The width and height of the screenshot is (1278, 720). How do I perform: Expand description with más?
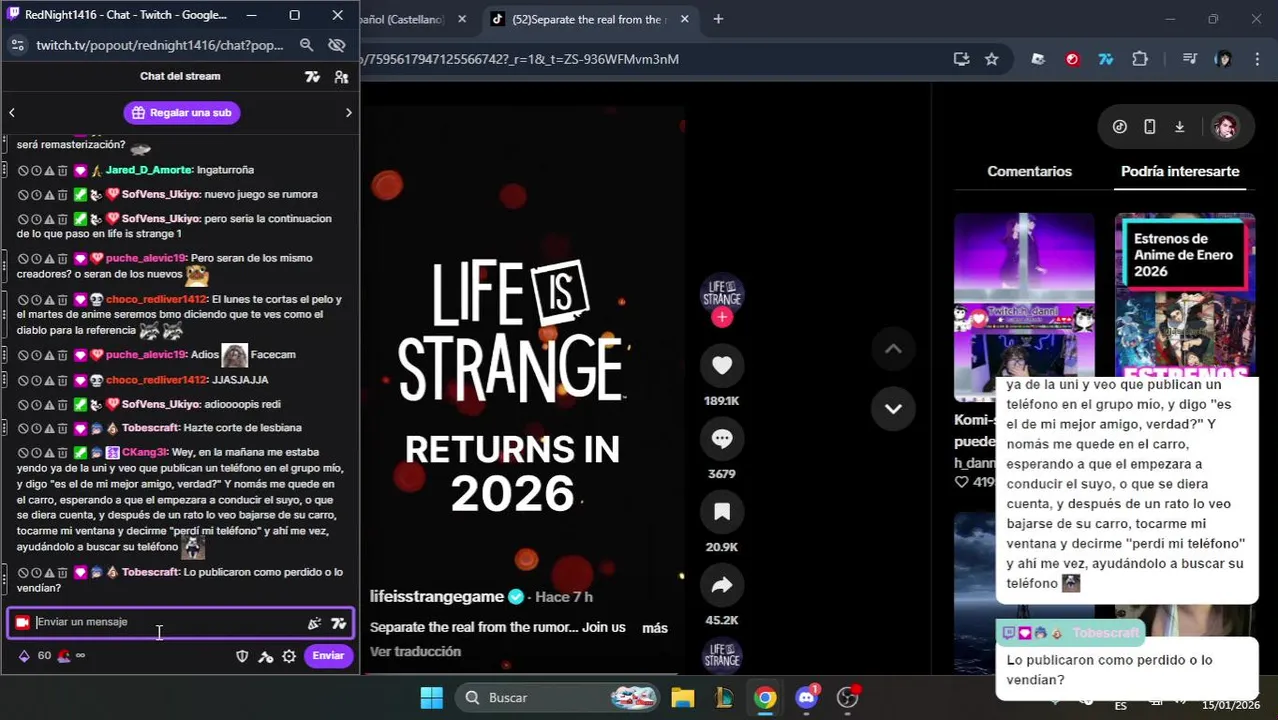click(x=654, y=628)
